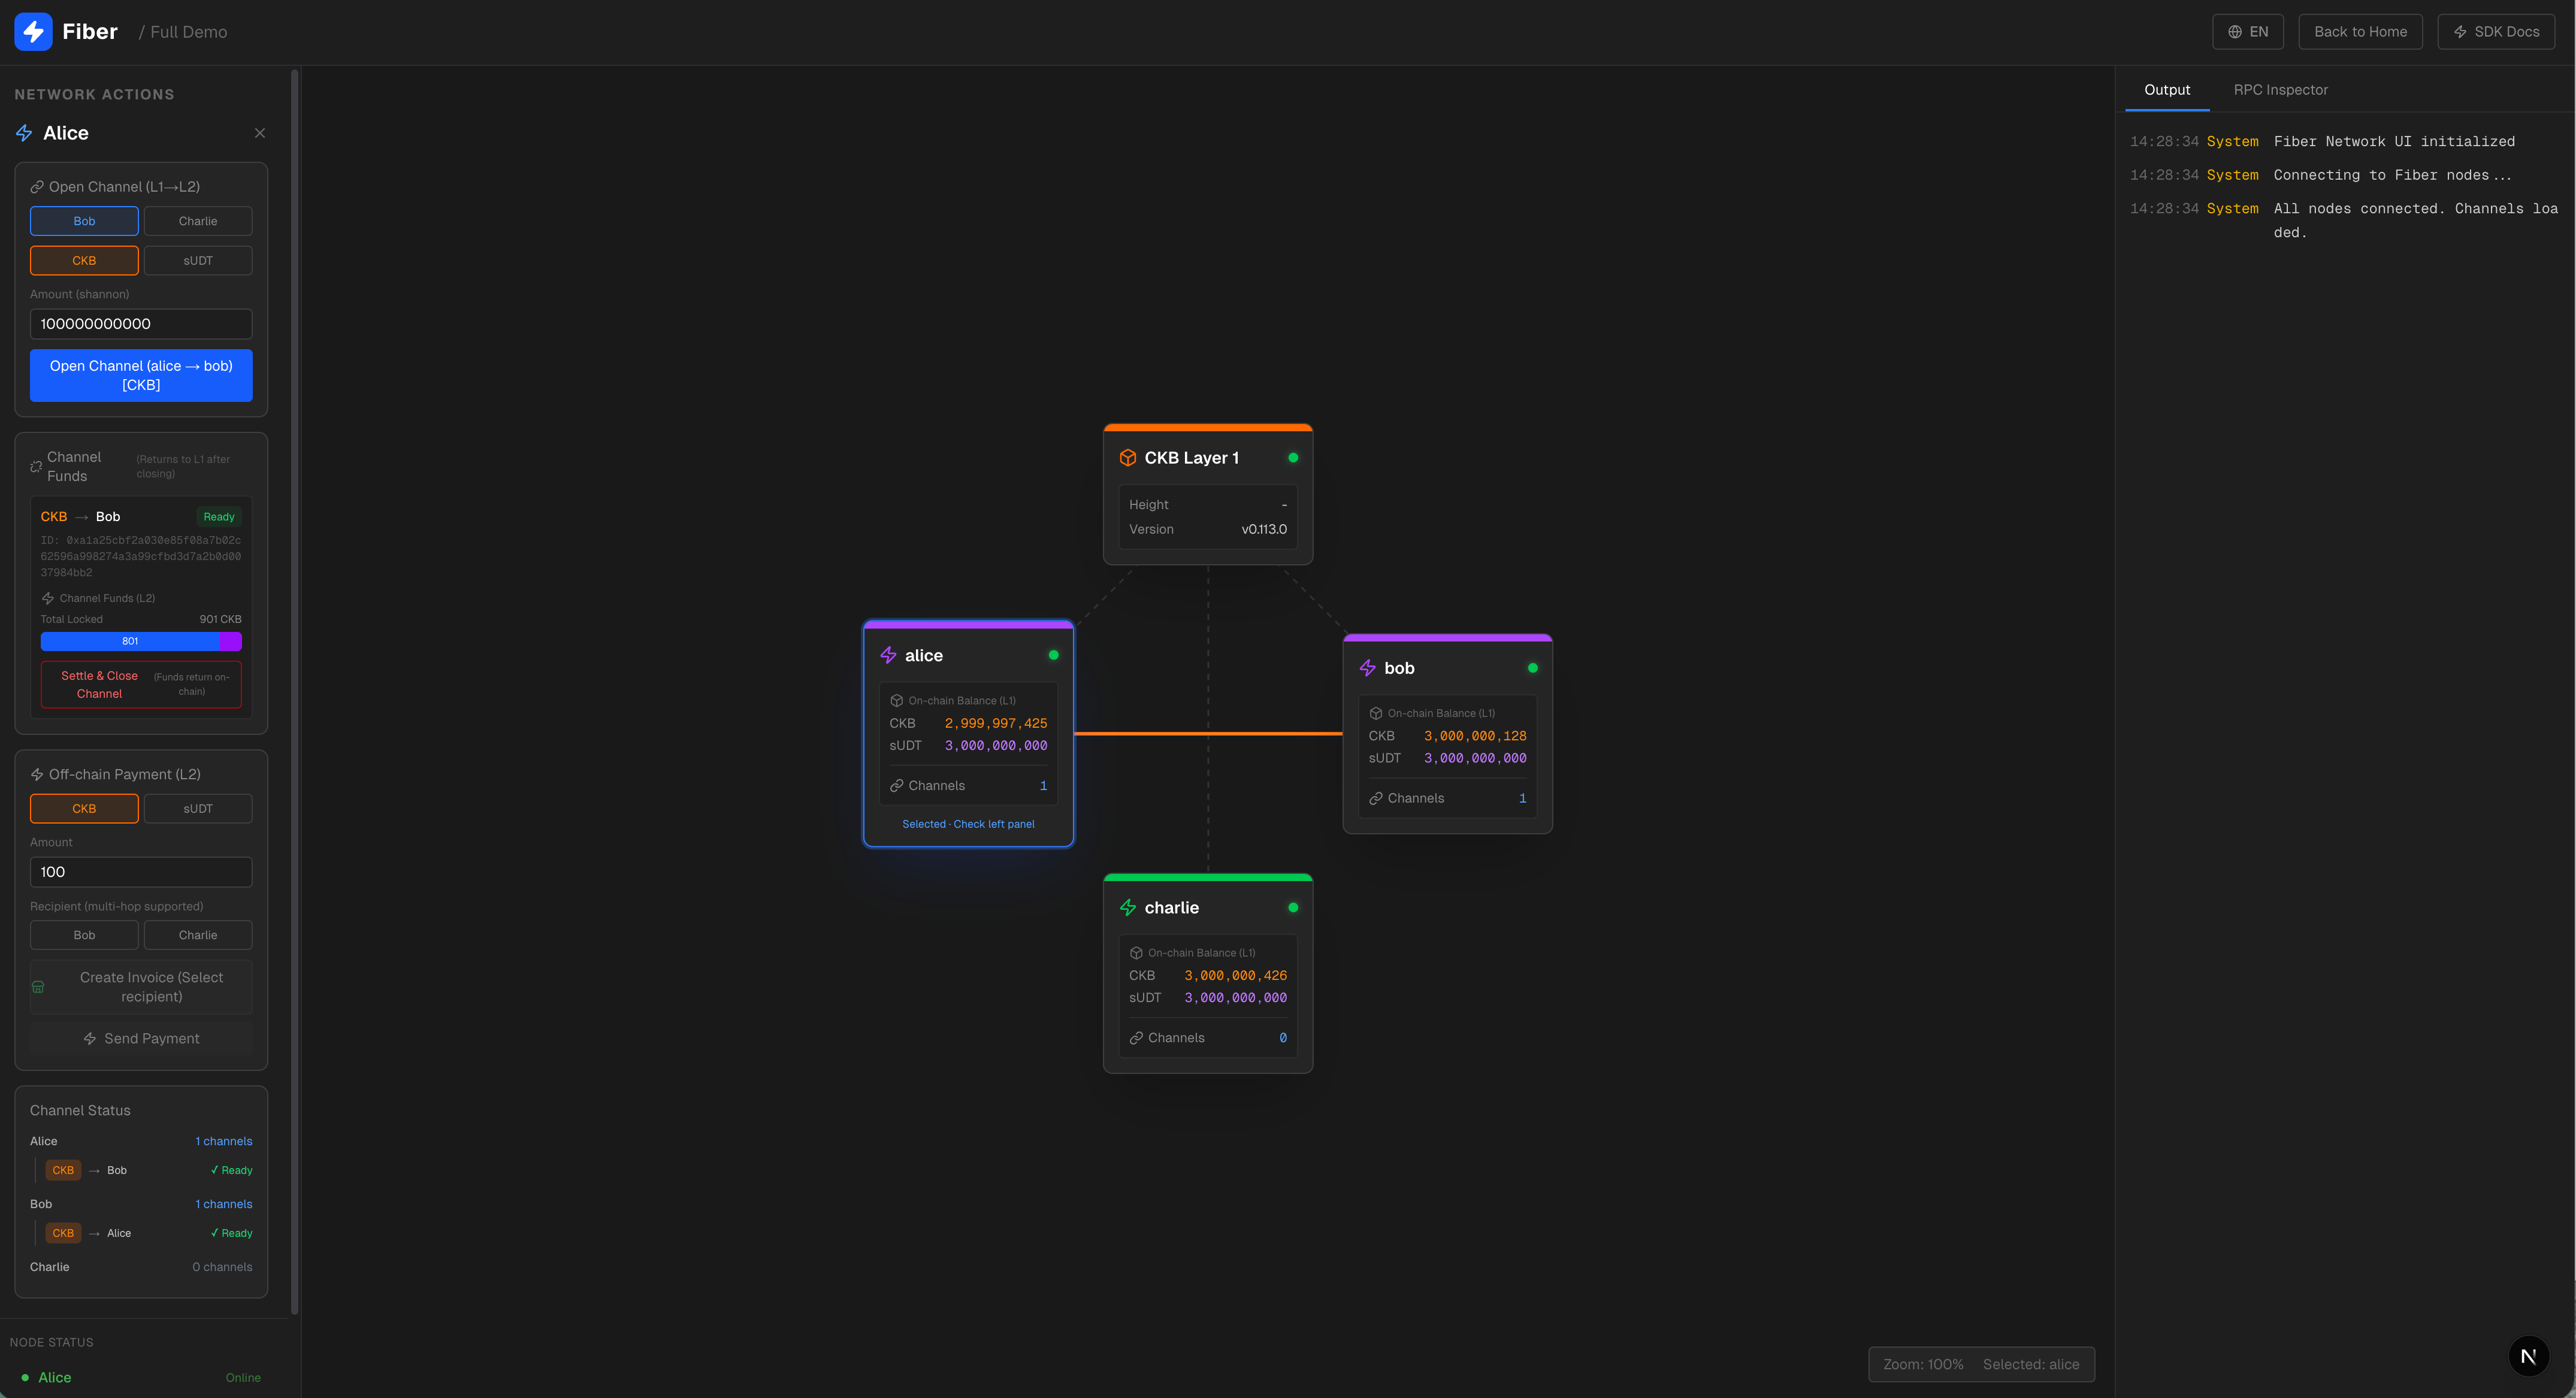Click the Amount (shannon) input field

(141, 324)
